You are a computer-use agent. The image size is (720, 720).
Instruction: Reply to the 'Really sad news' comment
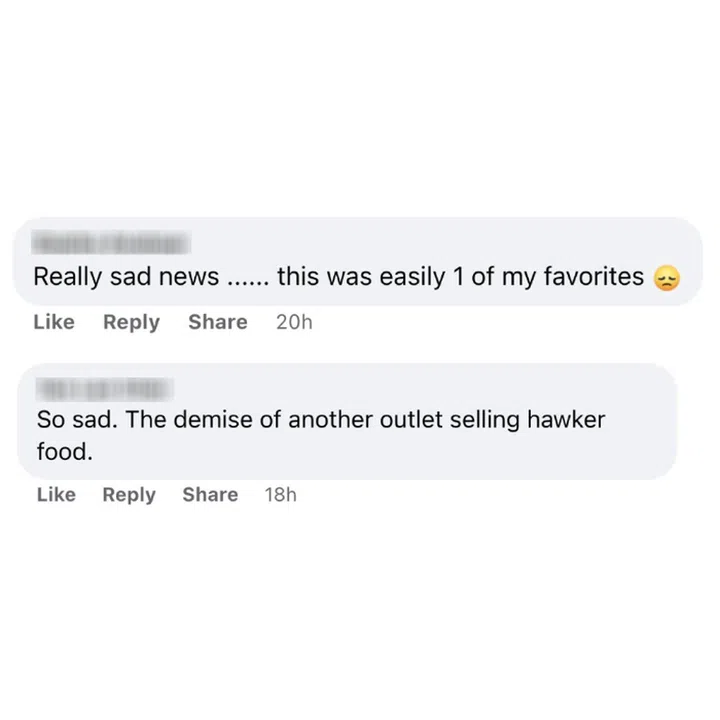pyautogui.click(x=131, y=322)
